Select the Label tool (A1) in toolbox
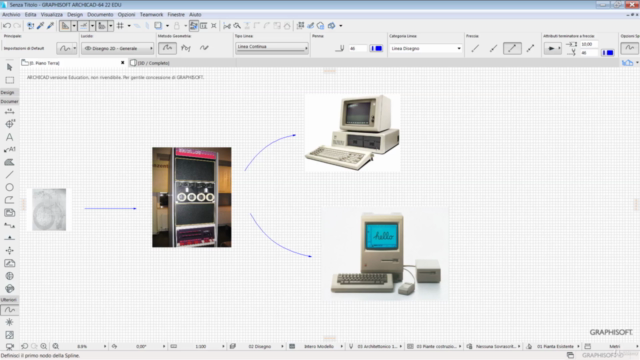 point(9,149)
